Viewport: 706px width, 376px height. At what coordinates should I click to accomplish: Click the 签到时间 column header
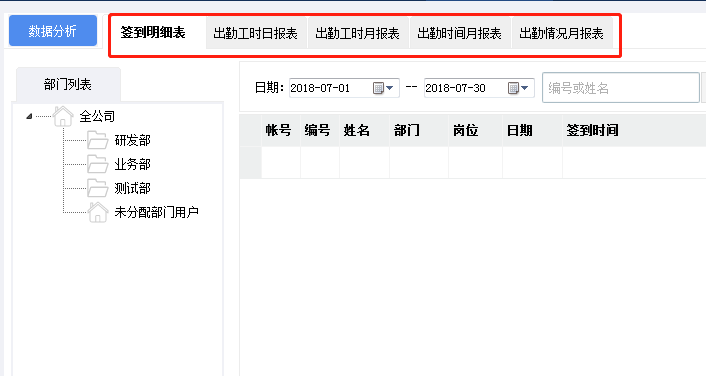[x=593, y=130]
